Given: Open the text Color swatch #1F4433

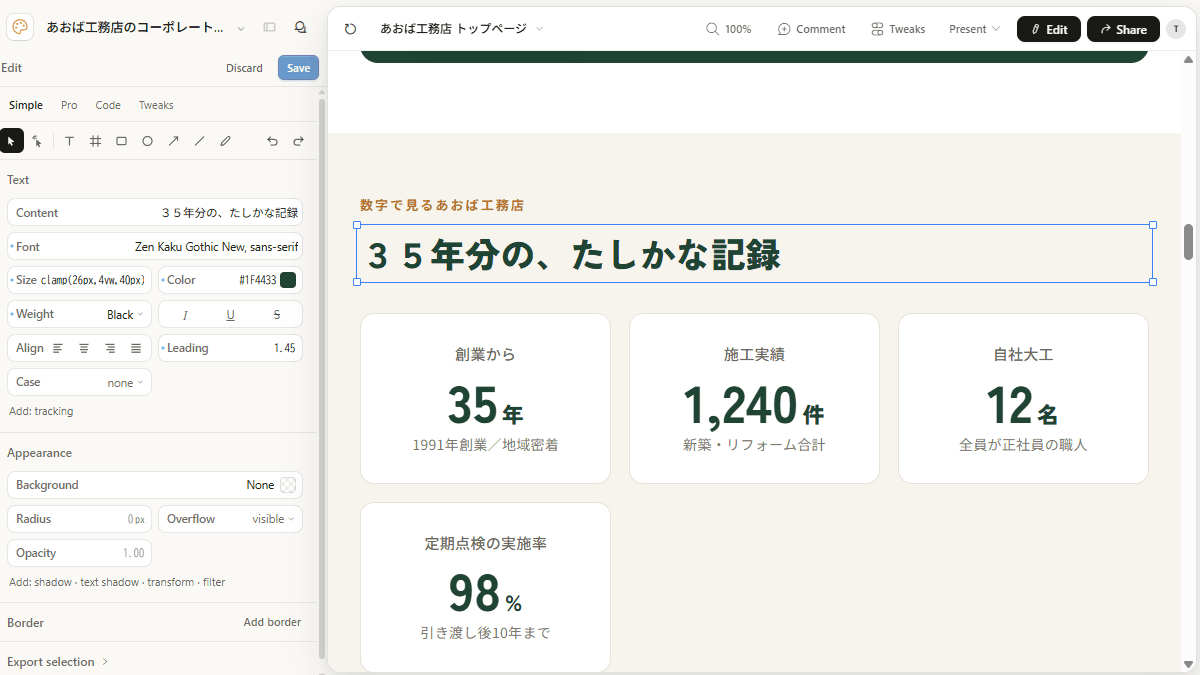Looking at the screenshot, I should tap(288, 280).
